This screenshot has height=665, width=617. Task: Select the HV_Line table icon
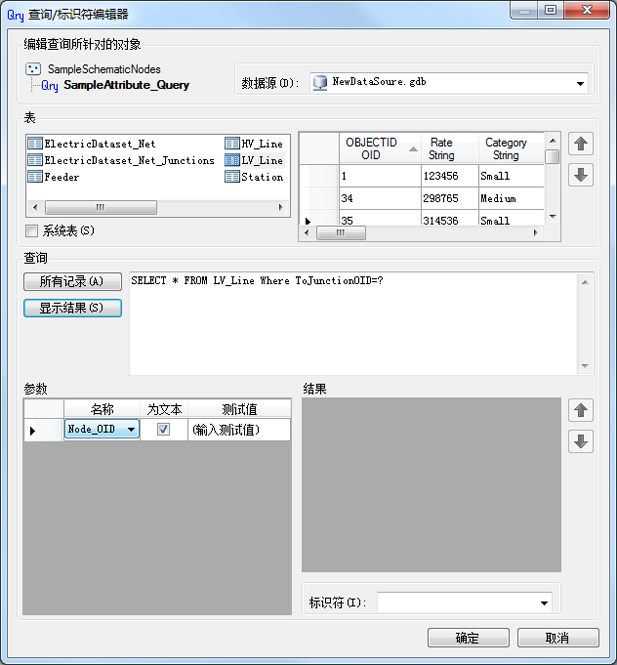tap(232, 144)
